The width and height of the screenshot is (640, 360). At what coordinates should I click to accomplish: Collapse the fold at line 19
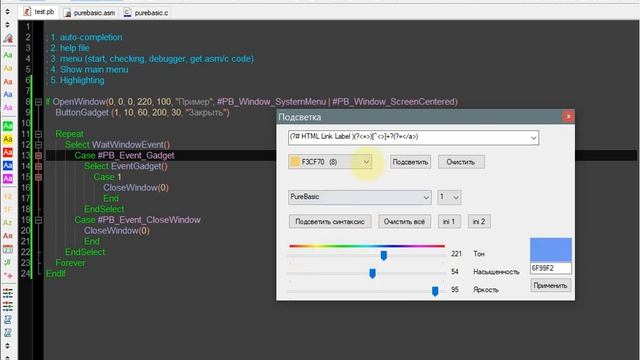click(x=38, y=220)
